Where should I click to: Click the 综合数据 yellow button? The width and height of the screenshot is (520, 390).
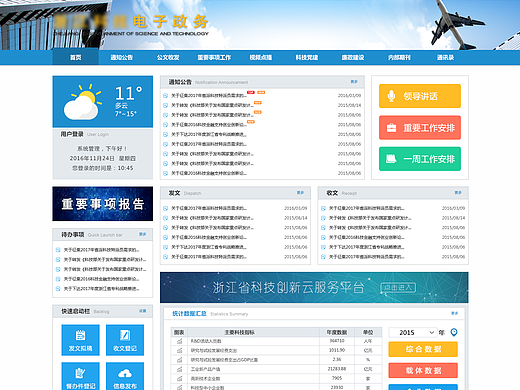(423, 349)
